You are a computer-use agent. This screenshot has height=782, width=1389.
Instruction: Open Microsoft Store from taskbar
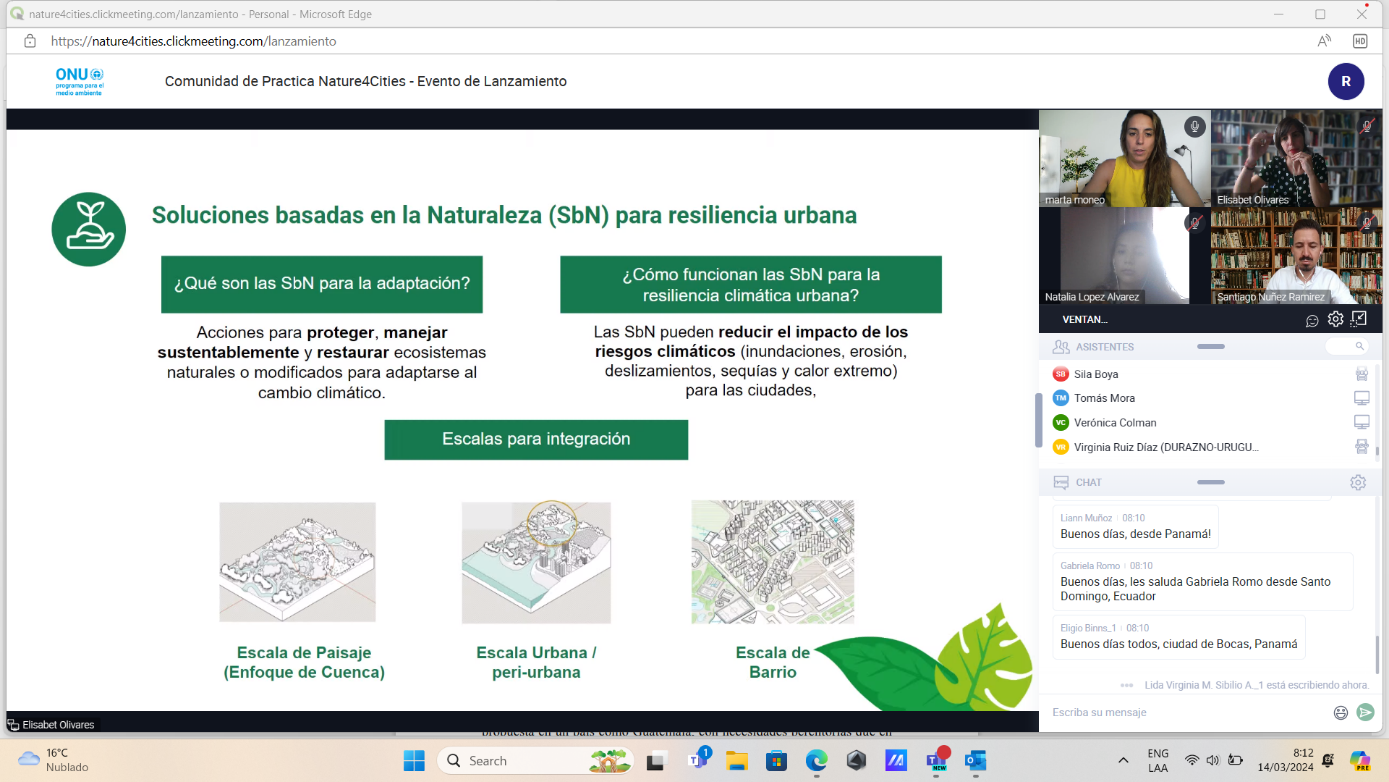pyautogui.click(x=777, y=760)
